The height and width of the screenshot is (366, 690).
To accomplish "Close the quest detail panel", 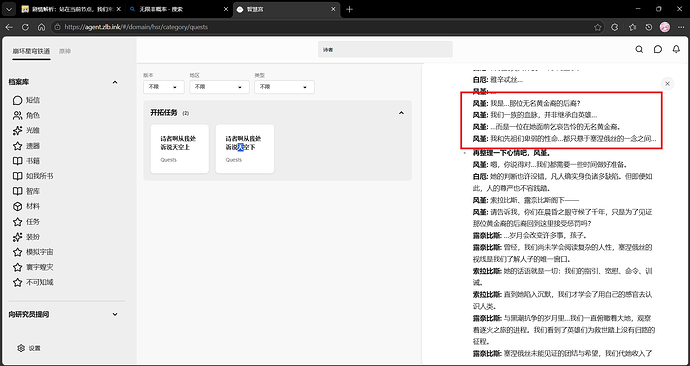I will coord(668,84).
